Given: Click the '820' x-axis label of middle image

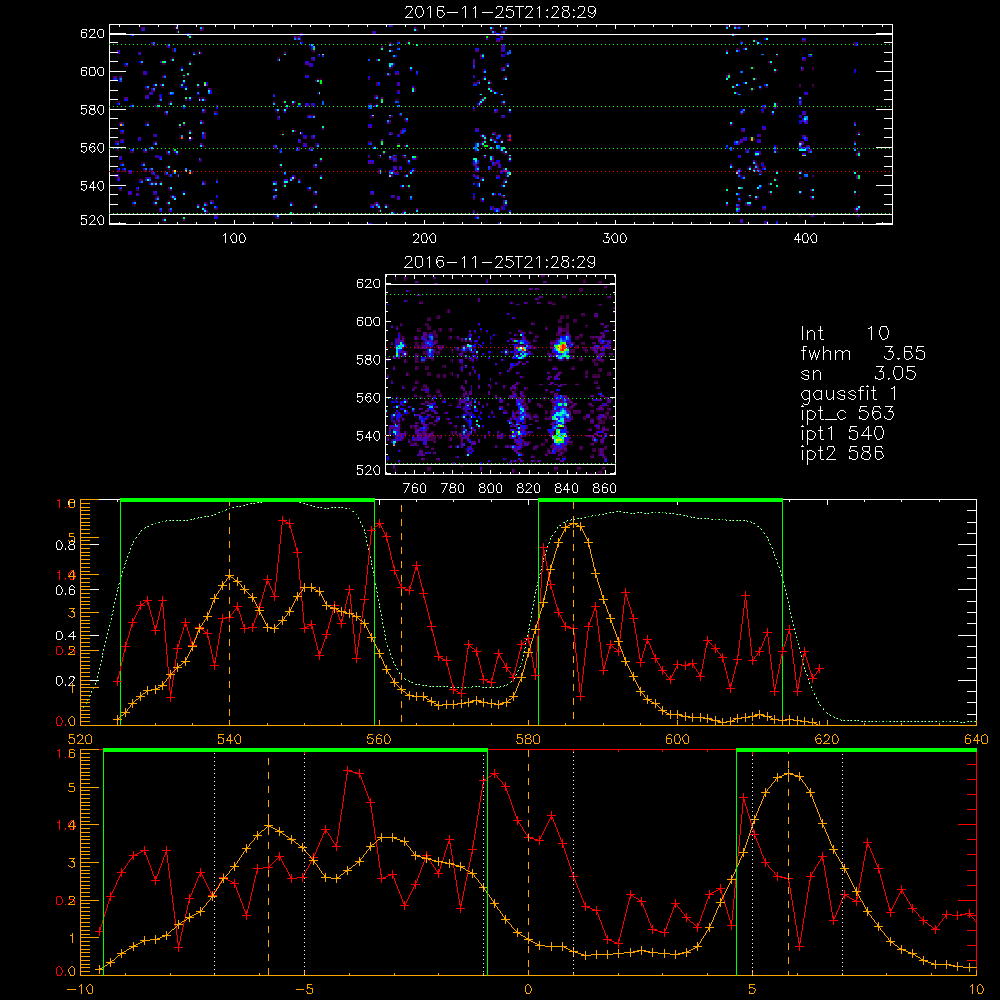Looking at the screenshot, I should [x=529, y=489].
